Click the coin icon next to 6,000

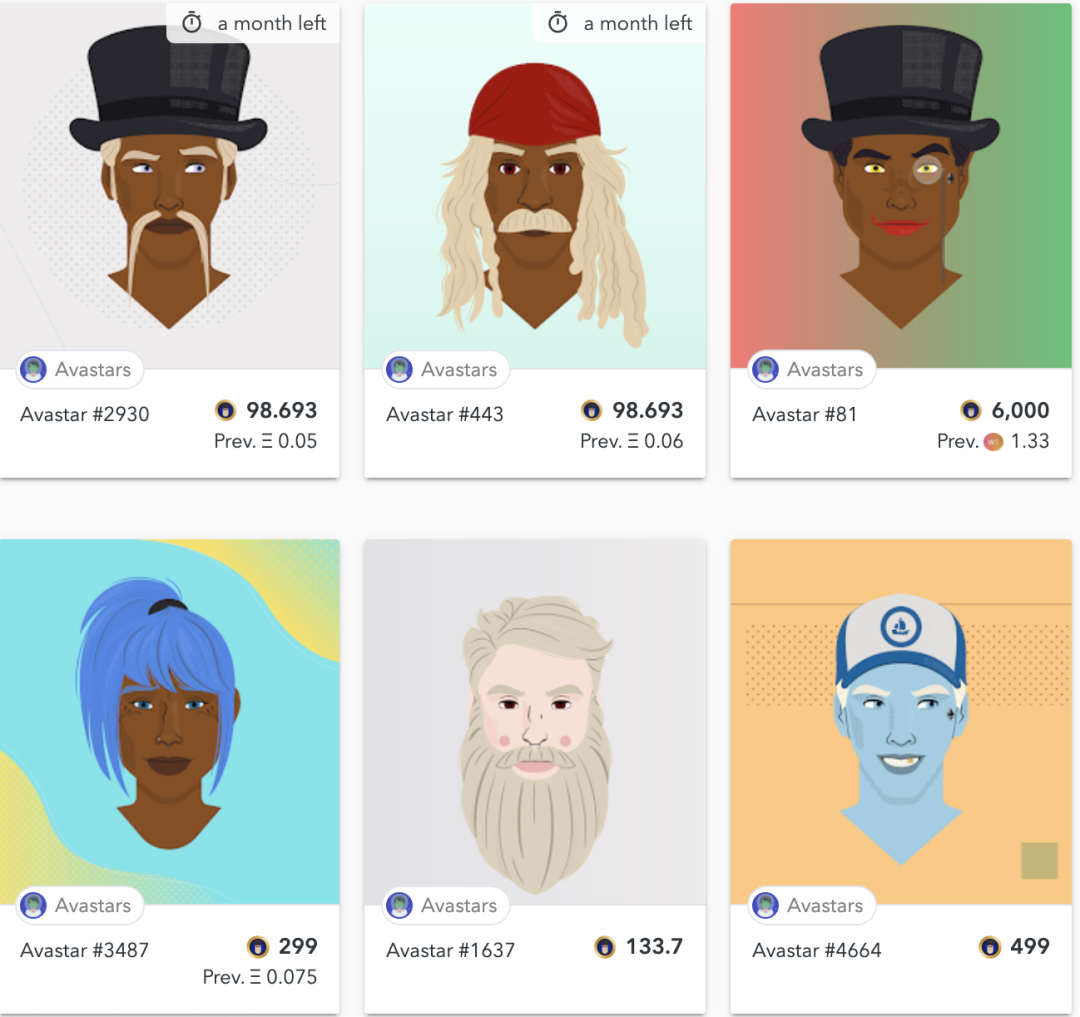click(970, 410)
